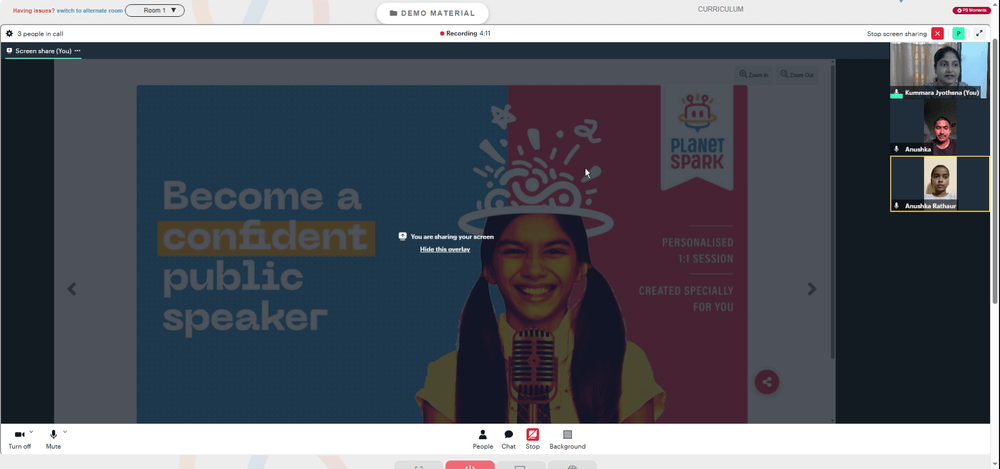This screenshot has width=1000, height=469.
Task: Open the Room 1 dropdown
Action: point(155,10)
